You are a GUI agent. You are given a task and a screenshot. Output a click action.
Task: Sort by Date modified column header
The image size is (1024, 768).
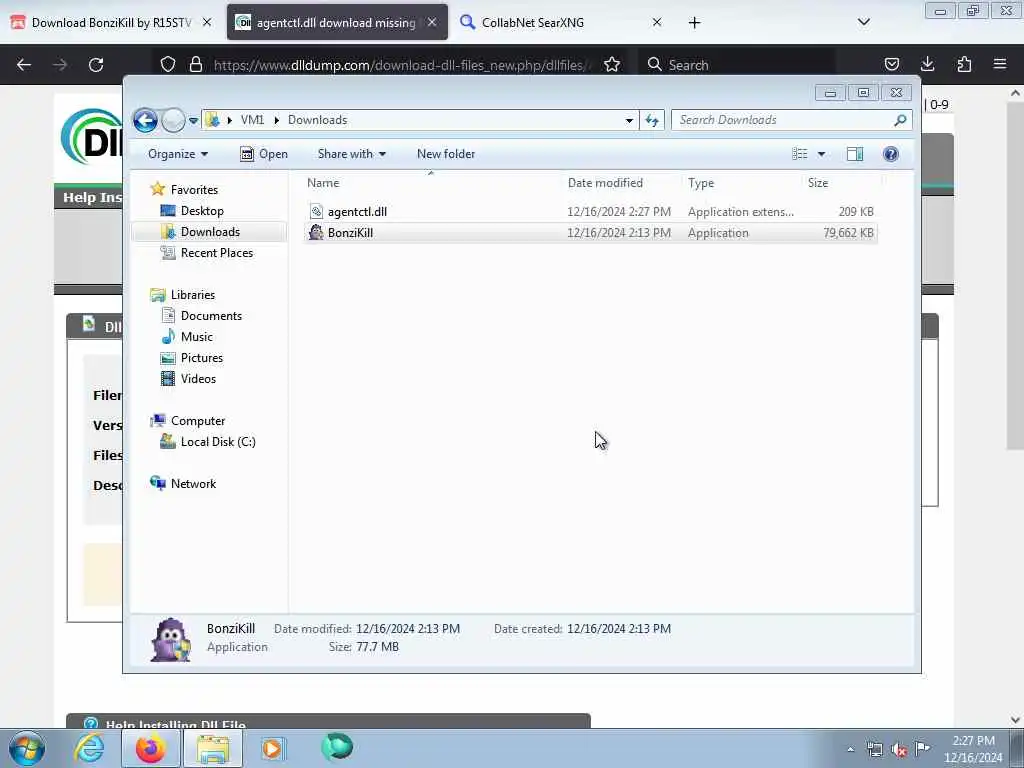click(x=605, y=183)
